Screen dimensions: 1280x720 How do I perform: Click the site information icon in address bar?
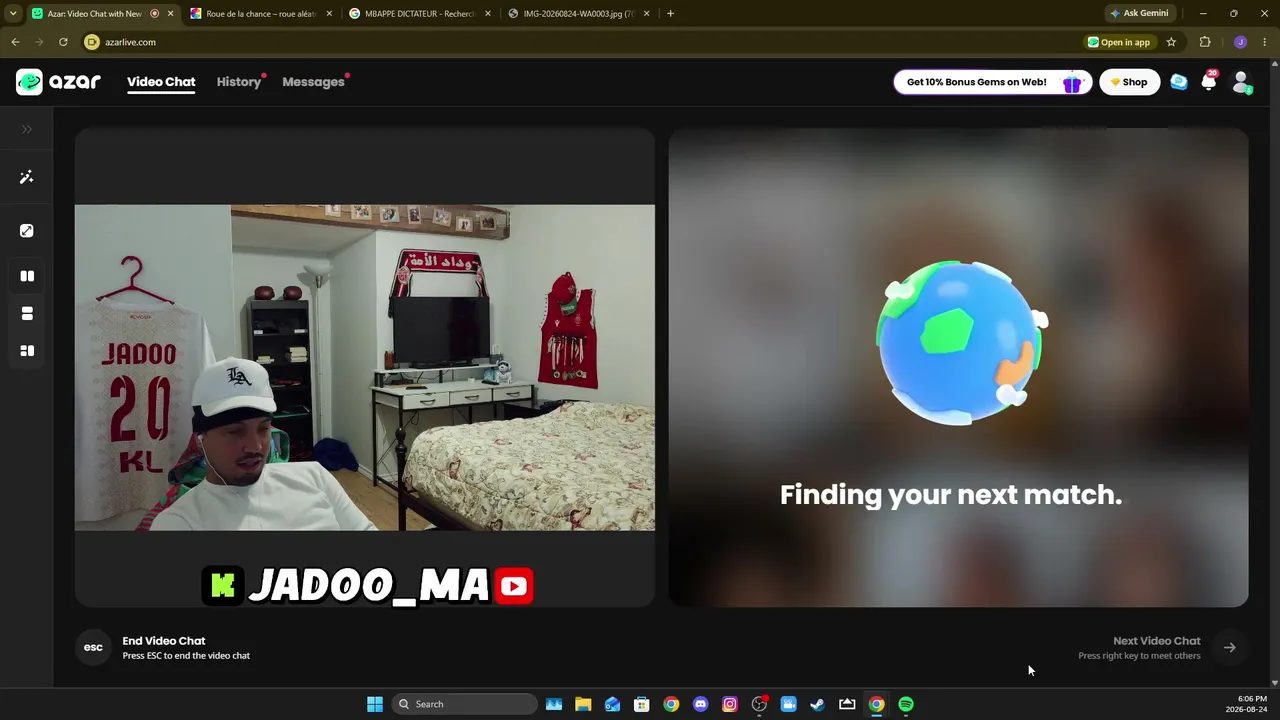coord(92,42)
